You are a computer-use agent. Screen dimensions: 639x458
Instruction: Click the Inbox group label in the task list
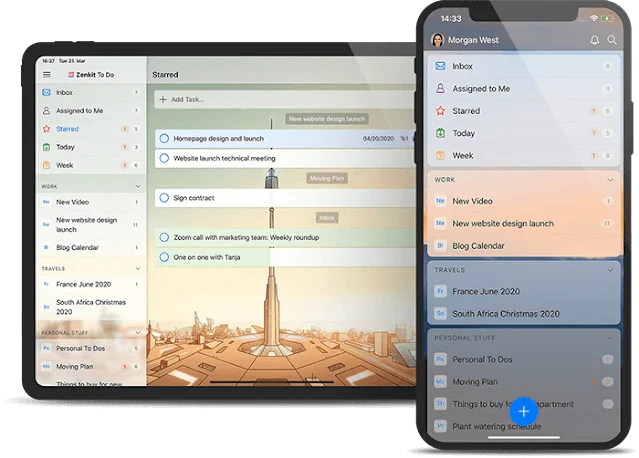point(327,218)
